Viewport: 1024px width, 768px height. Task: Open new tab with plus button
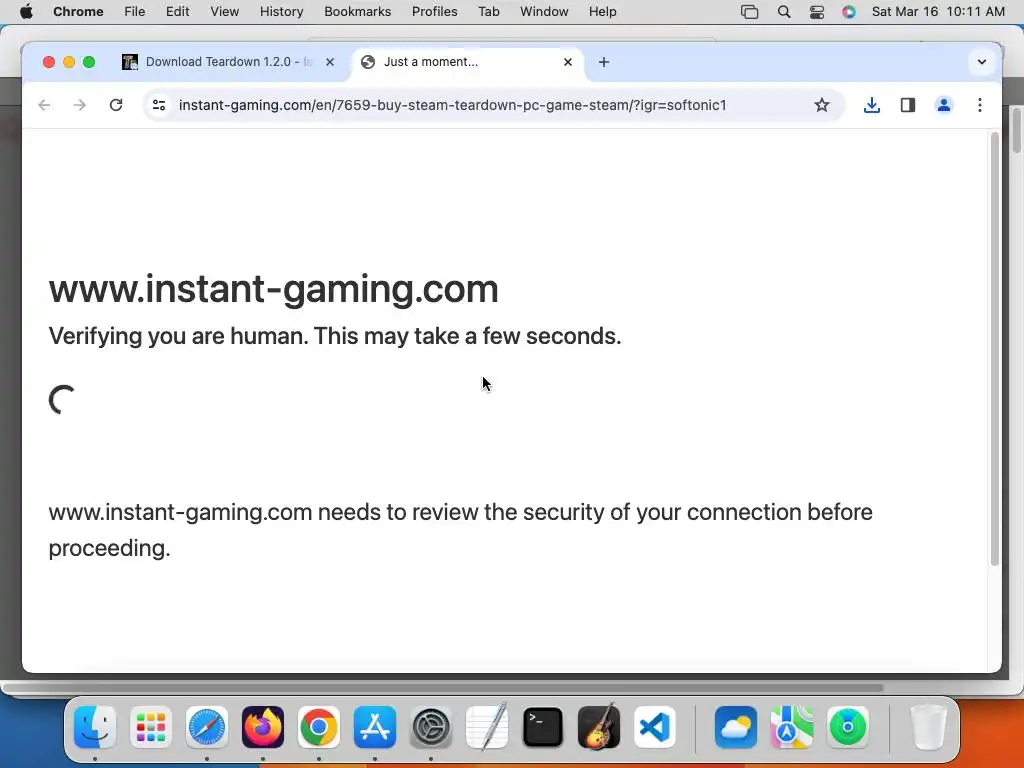pos(604,62)
